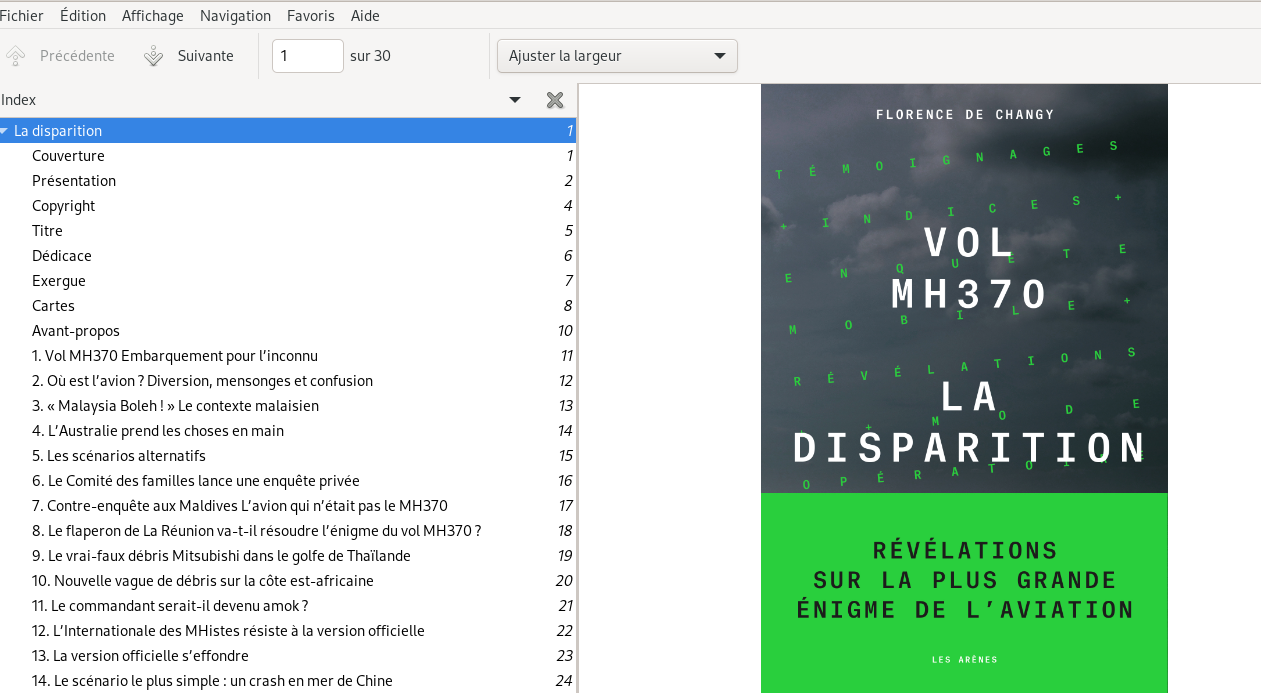Select the La disparition root row

[x=288, y=131]
